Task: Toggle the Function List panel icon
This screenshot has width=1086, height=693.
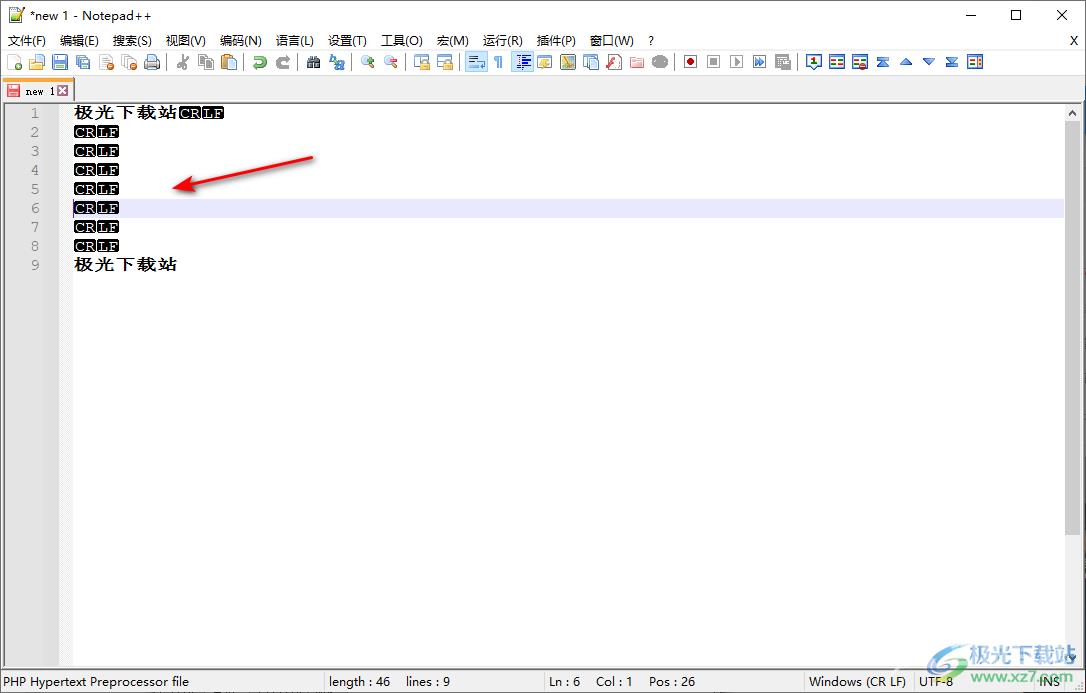Action: (614, 62)
